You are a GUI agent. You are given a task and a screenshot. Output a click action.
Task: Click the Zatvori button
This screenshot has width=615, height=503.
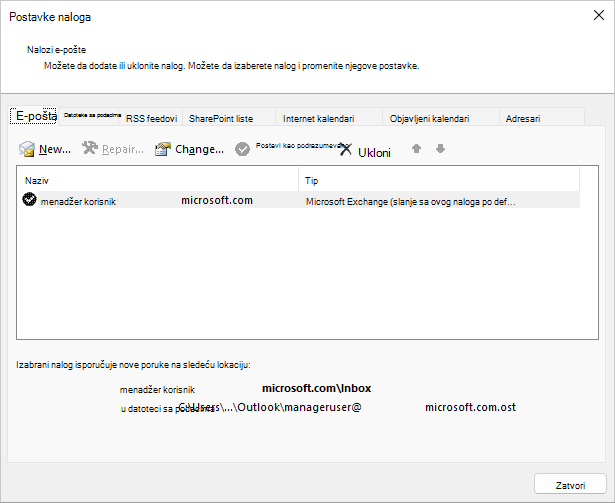[x=570, y=485]
